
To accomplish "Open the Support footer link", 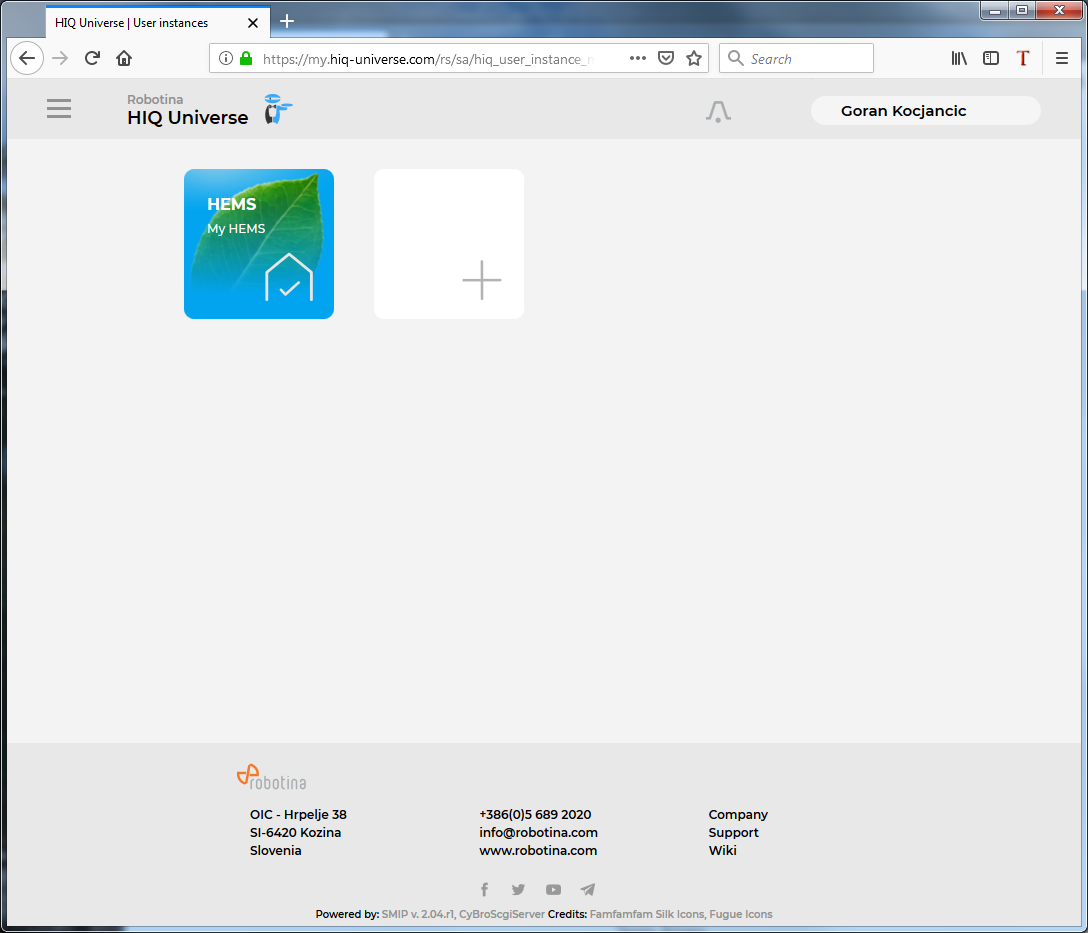I will click(733, 832).
